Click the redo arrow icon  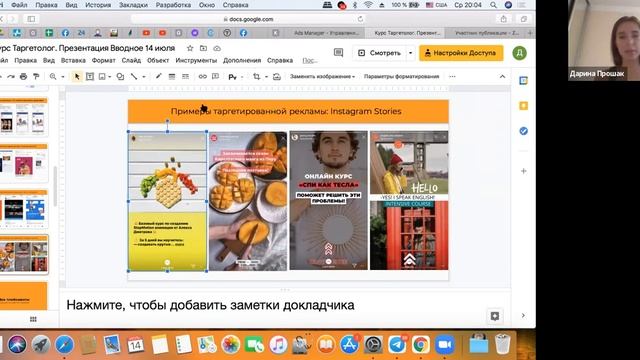(11, 76)
